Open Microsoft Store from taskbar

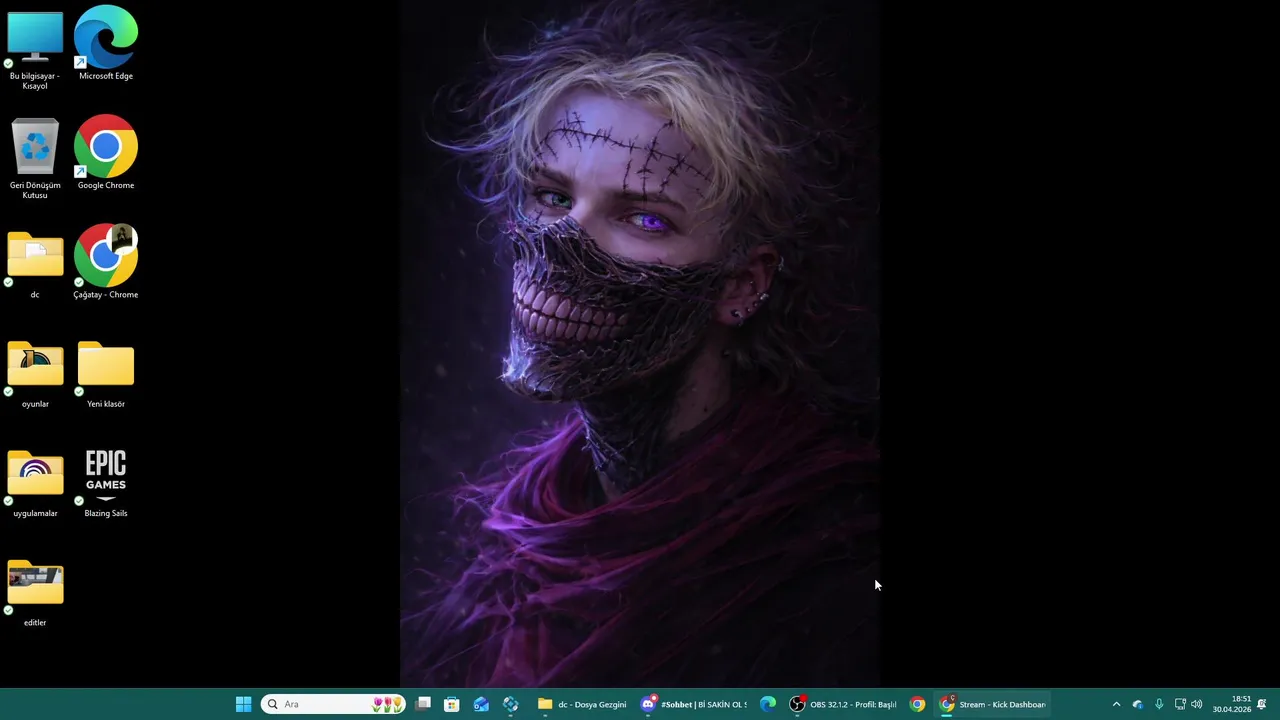click(x=452, y=704)
